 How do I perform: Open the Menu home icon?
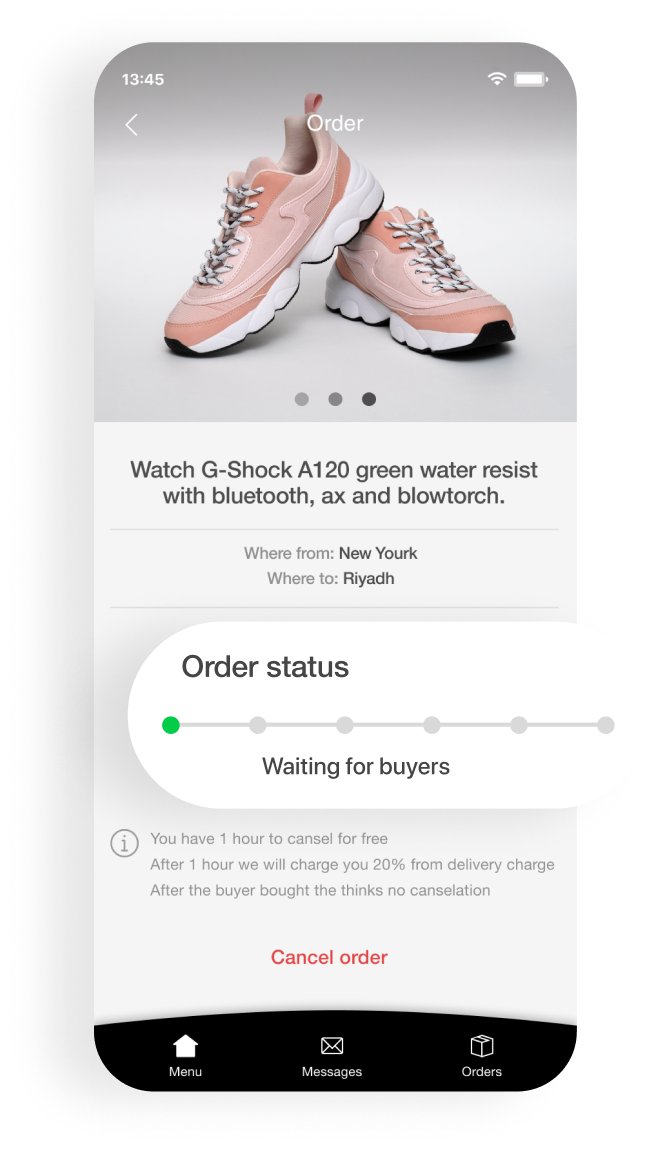click(186, 1045)
